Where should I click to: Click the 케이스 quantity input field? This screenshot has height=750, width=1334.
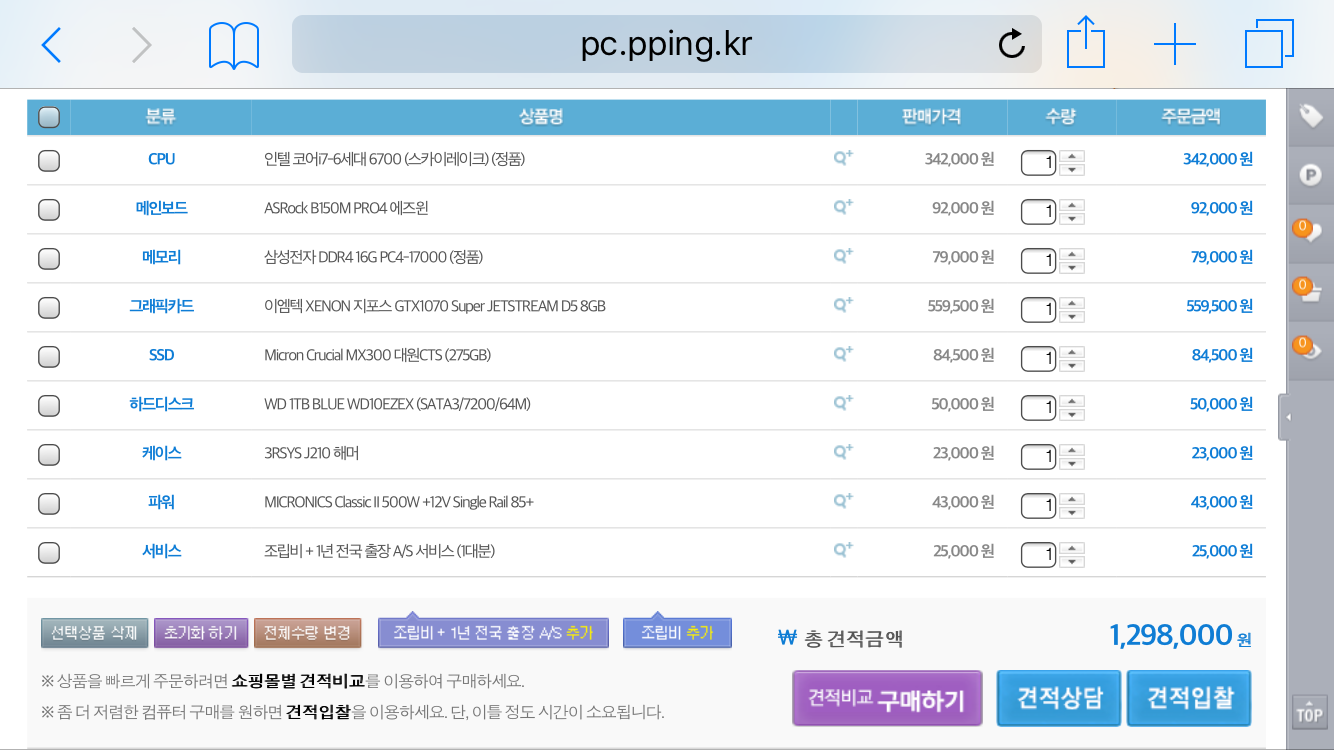[1038, 456]
